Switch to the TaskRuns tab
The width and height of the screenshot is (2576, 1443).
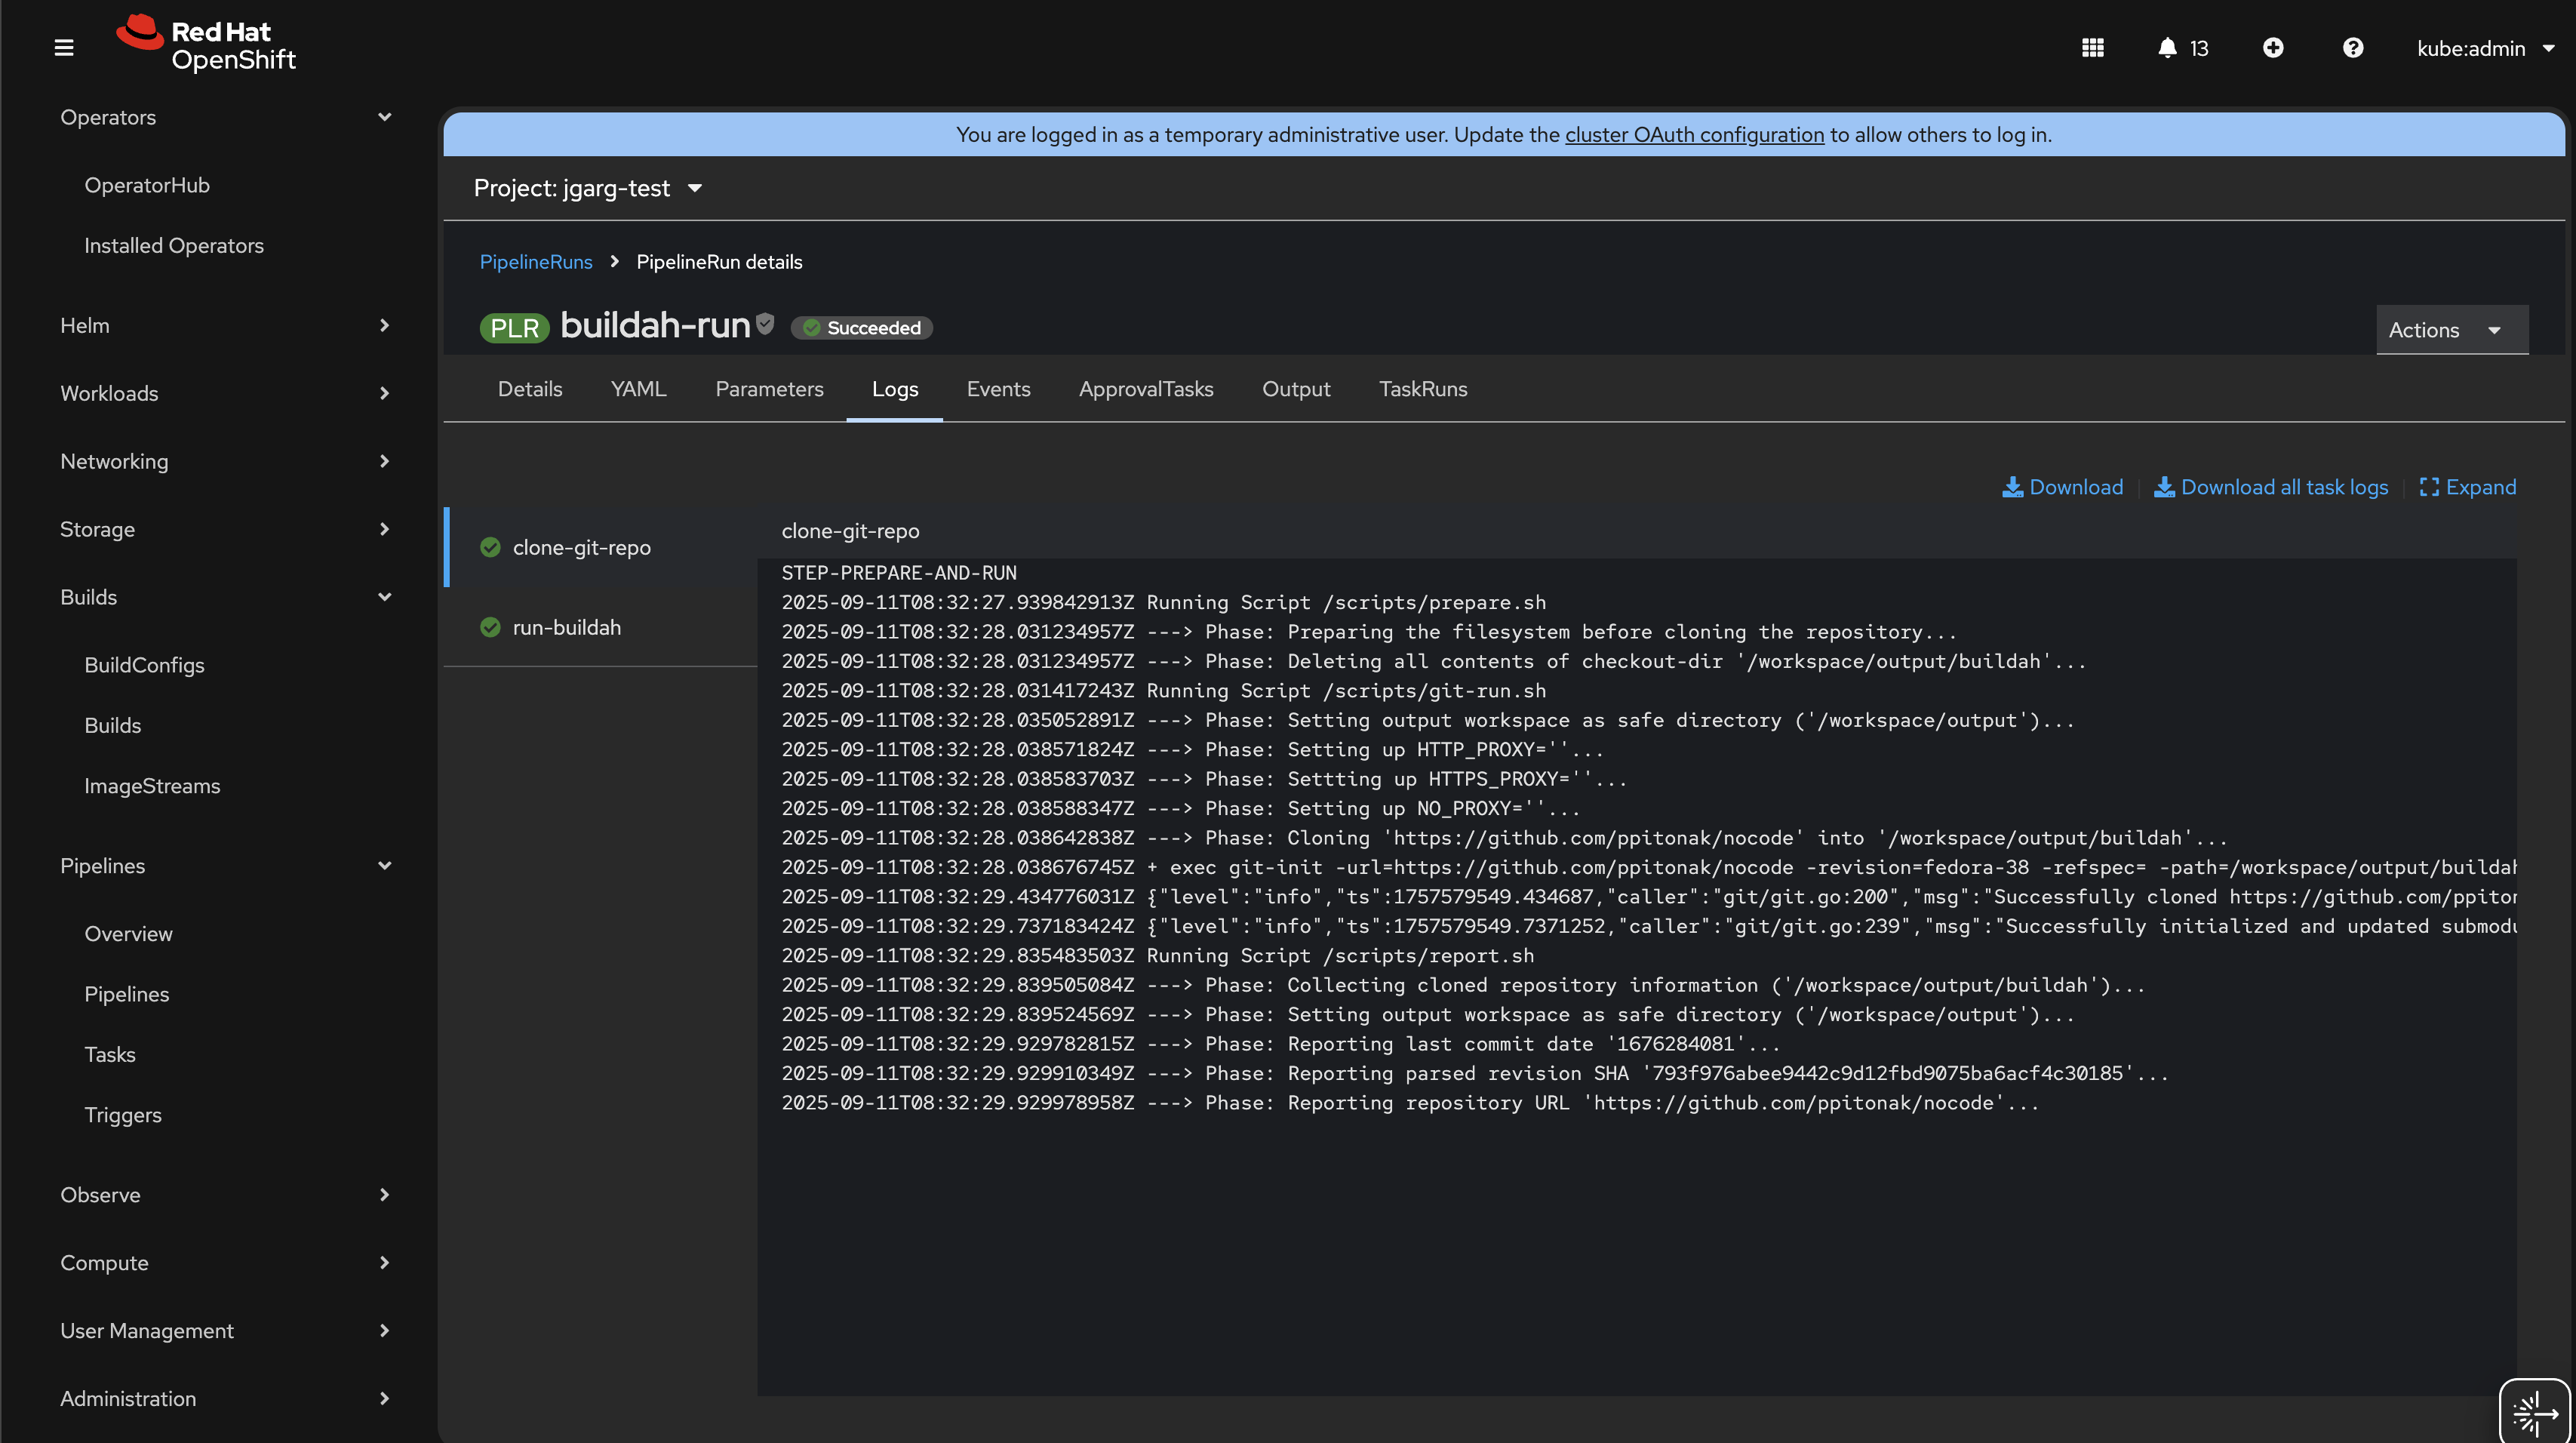[1422, 389]
